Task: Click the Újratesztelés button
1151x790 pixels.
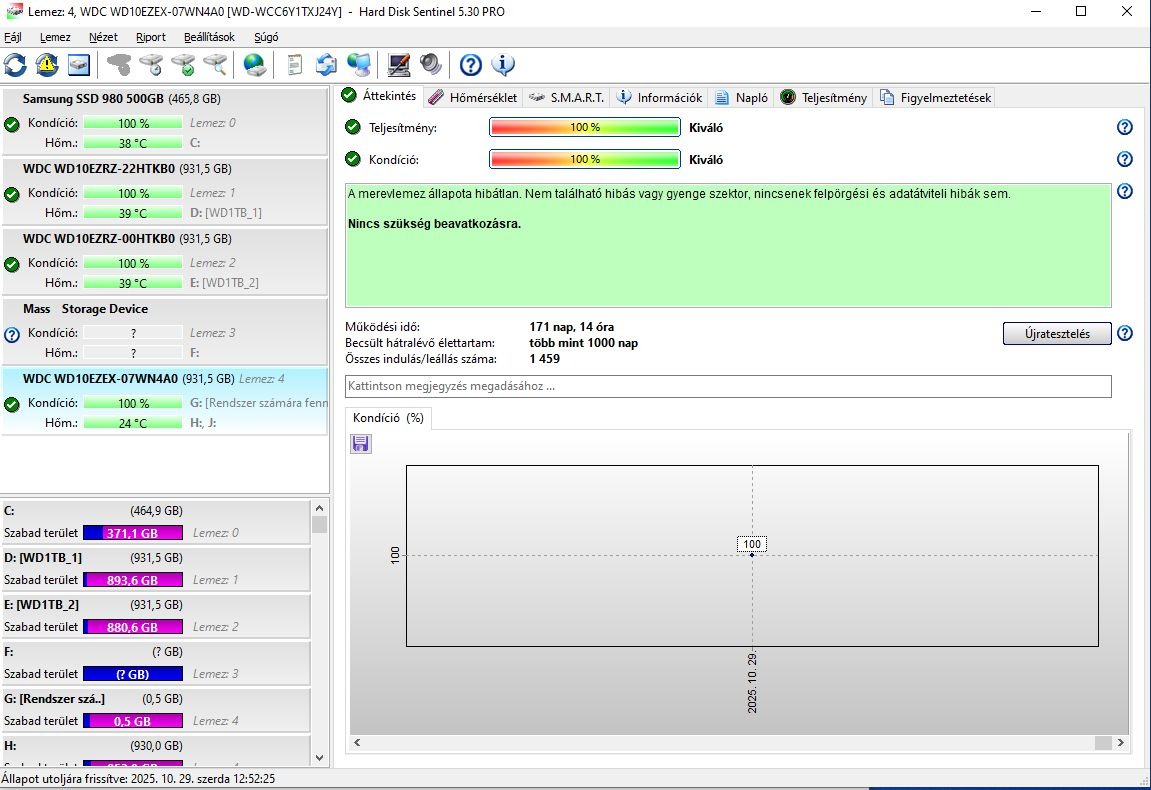Action: (1057, 333)
